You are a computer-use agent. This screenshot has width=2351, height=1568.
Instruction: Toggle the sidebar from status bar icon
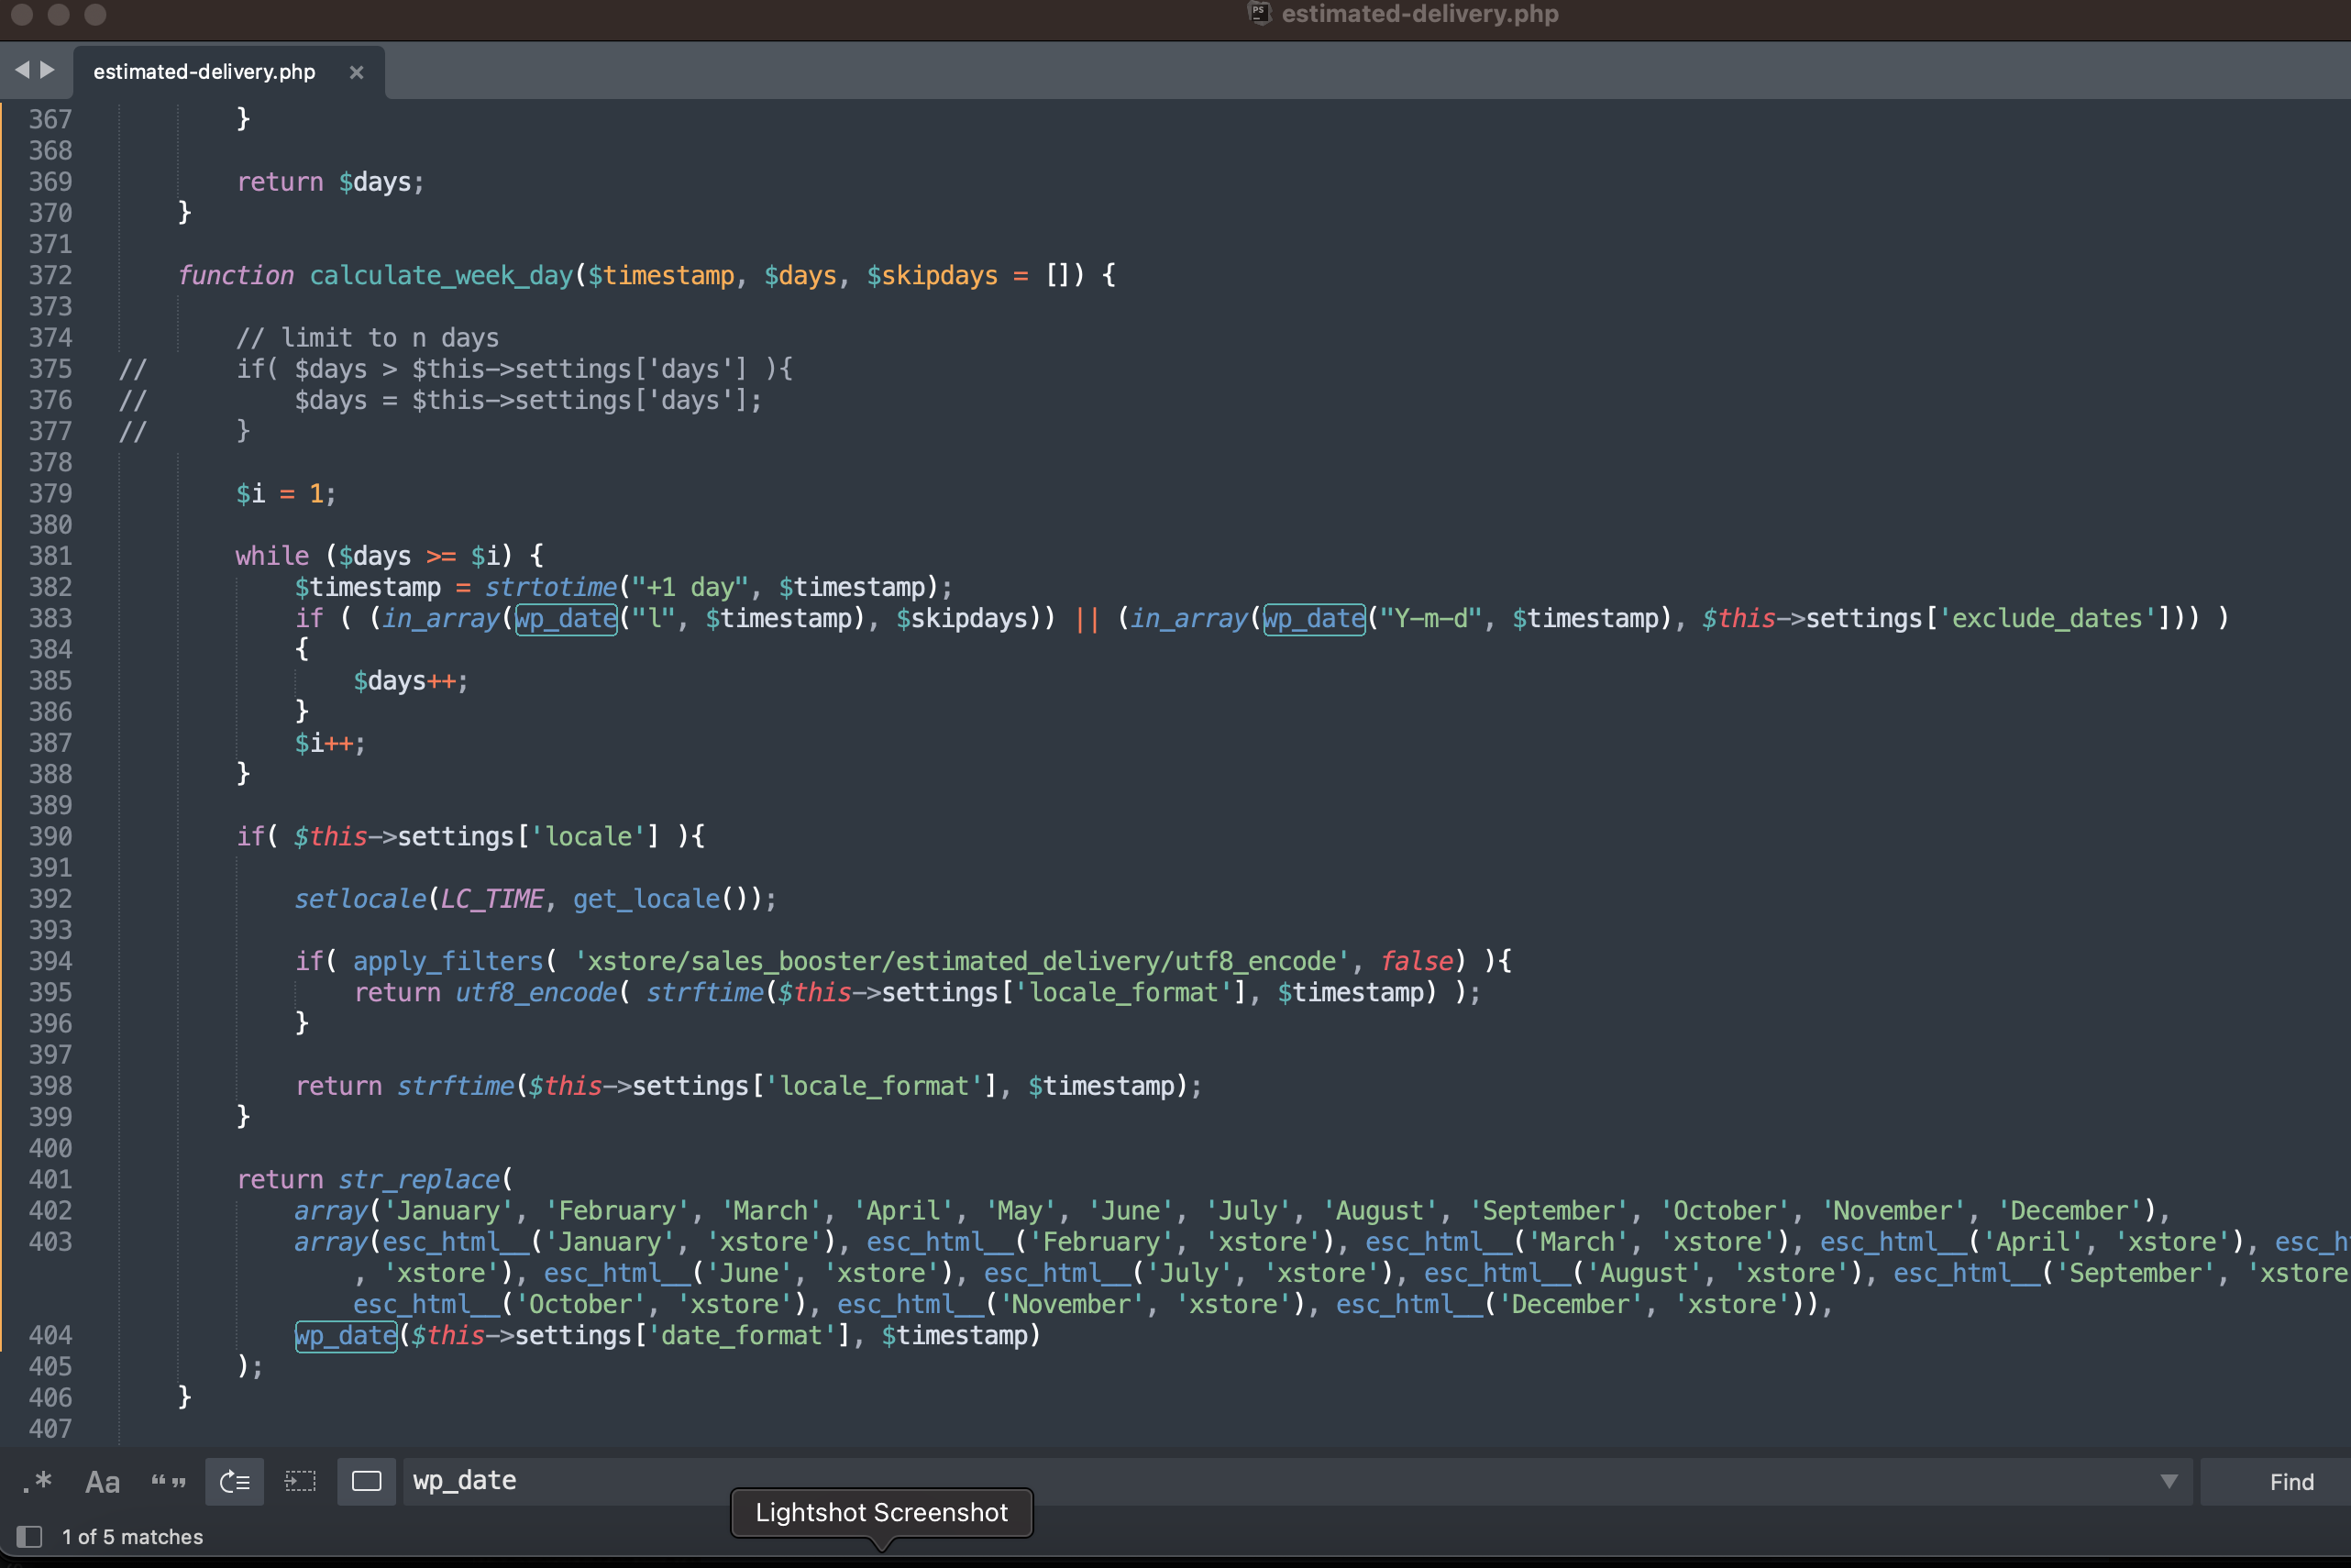[x=29, y=1536]
